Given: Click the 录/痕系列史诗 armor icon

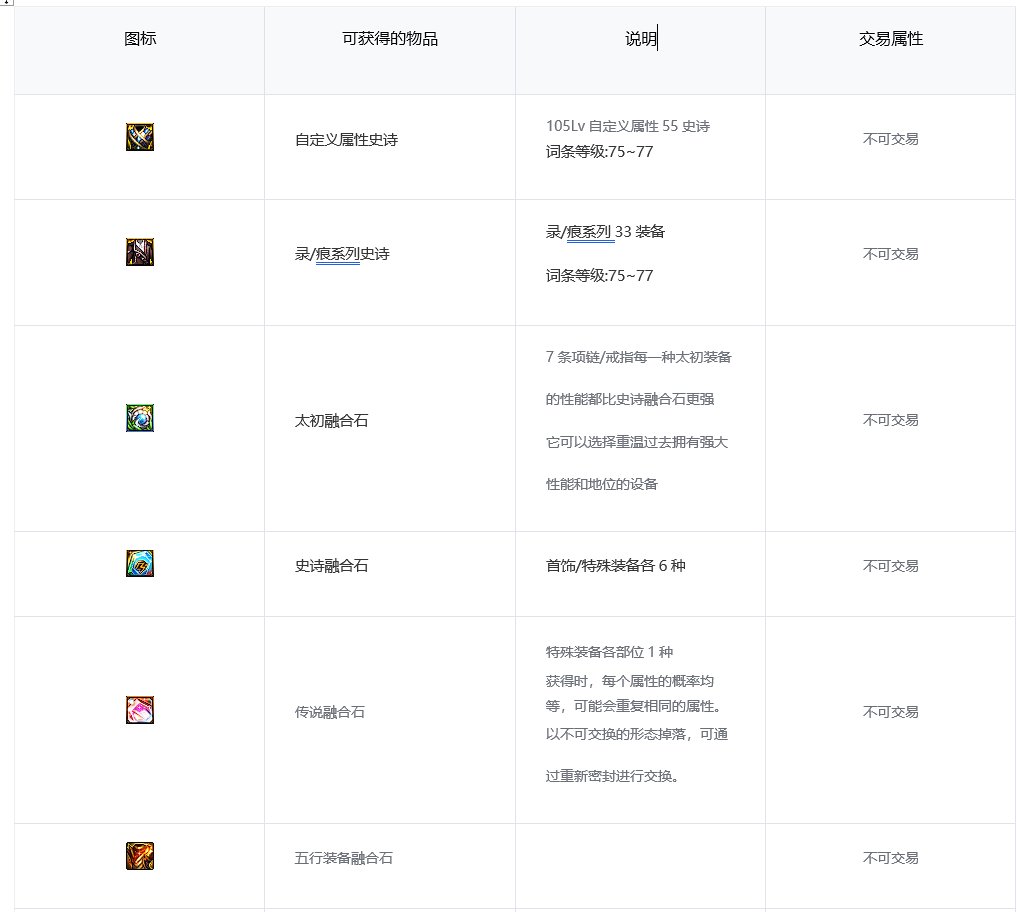Looking at the screenshot, I should point(140,252).
